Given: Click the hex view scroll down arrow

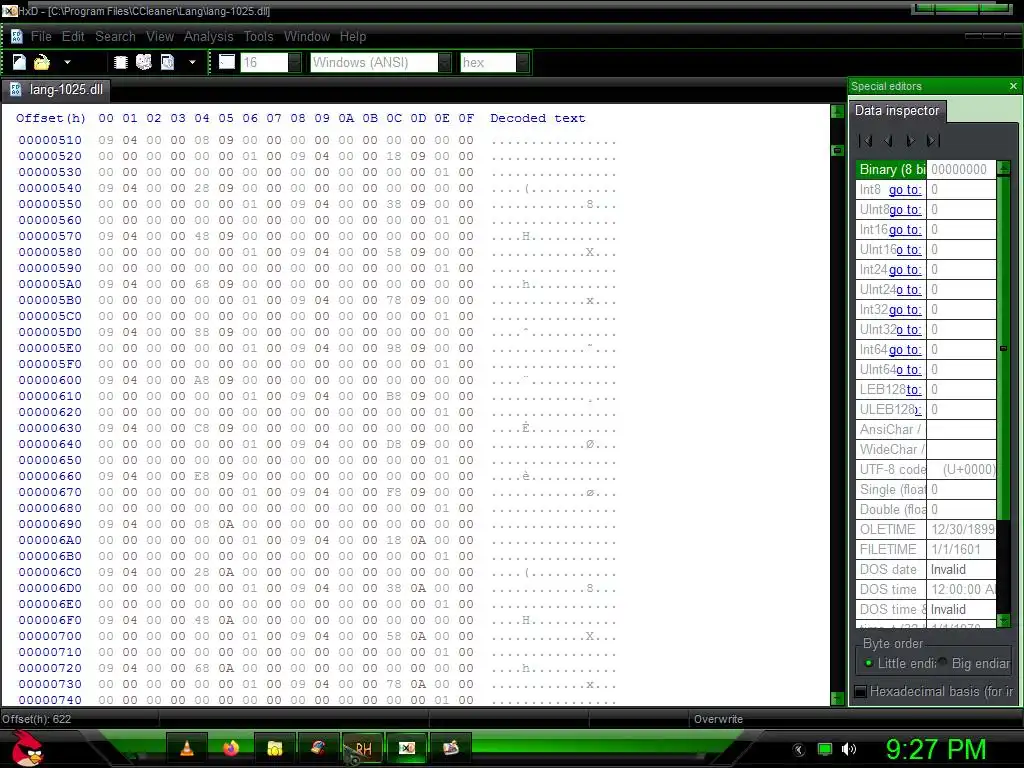Looking at the screenshot, I should click(837, 698).
